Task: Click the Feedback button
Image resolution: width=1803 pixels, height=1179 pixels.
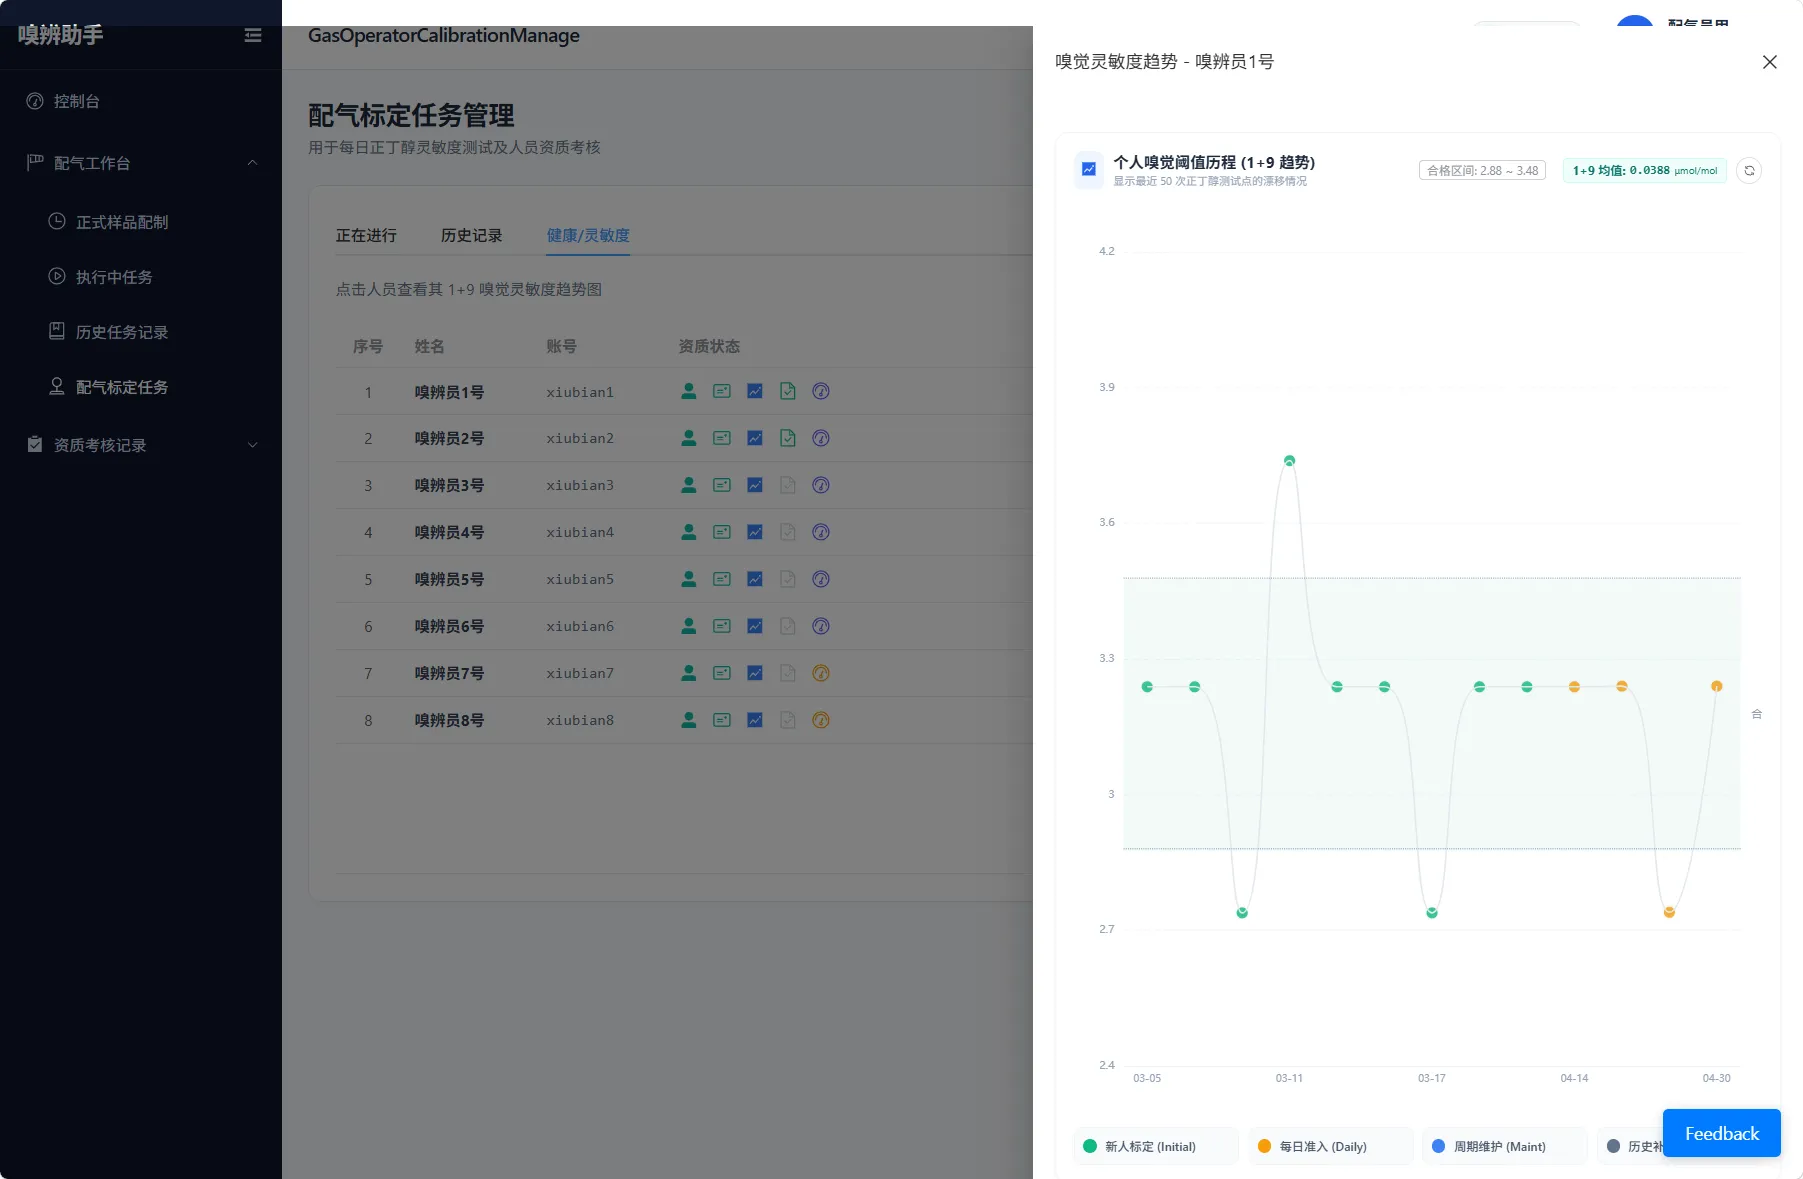Action: pyautogui.click(x=1721, y=1133)
